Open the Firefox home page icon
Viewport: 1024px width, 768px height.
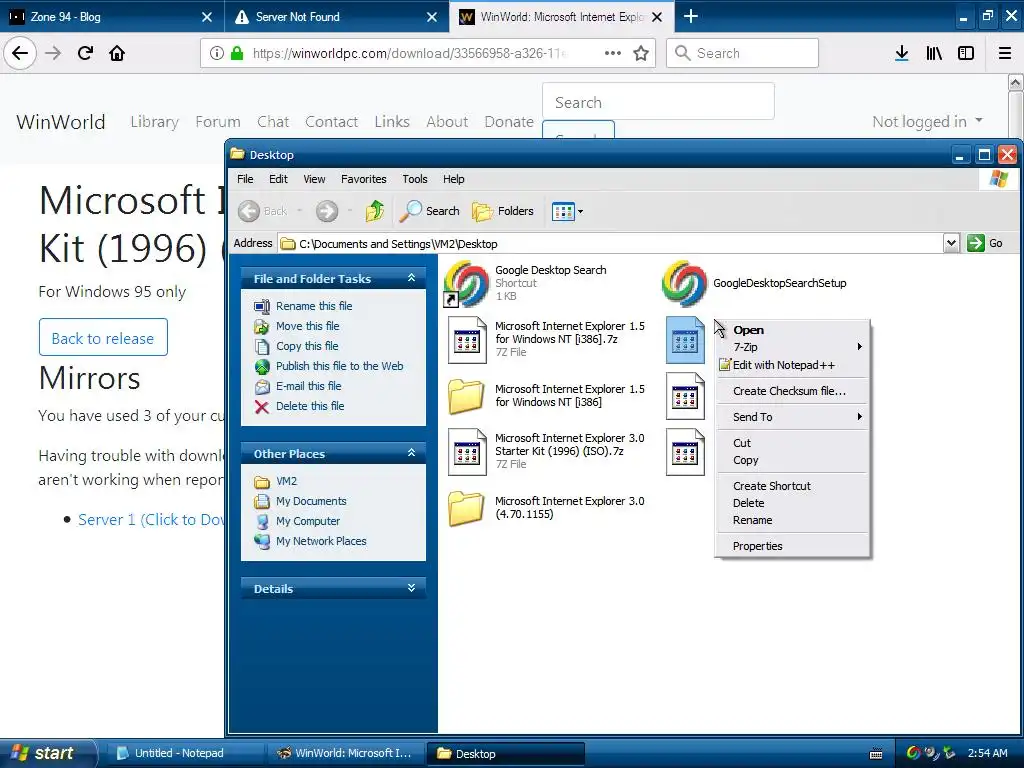(117, 53)
